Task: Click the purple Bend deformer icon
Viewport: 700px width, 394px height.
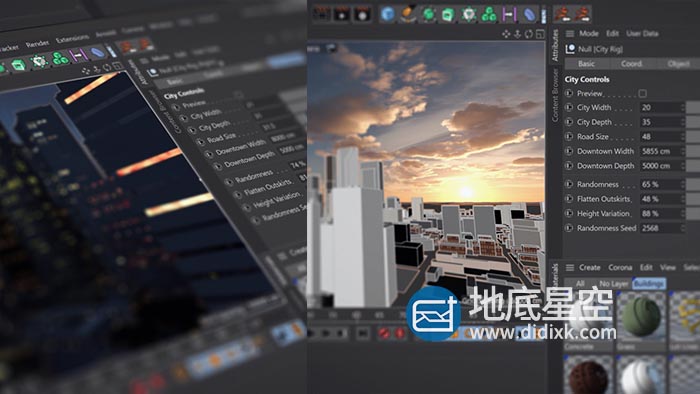Action: tap(509, 15)
